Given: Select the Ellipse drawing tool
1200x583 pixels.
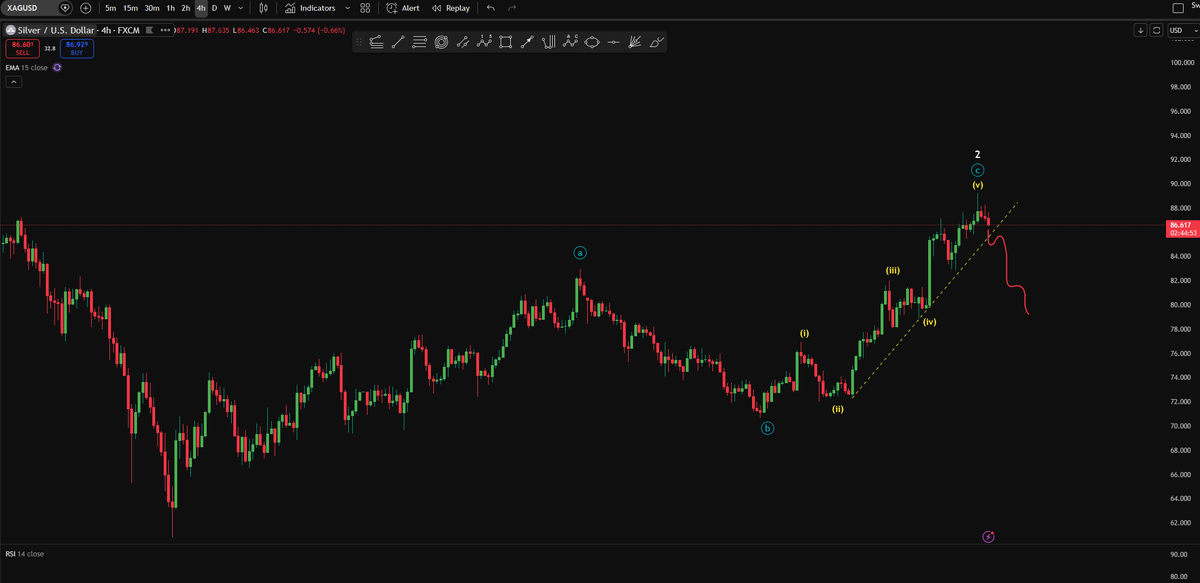Looking at the screenshot, I should tap(591, 42).
